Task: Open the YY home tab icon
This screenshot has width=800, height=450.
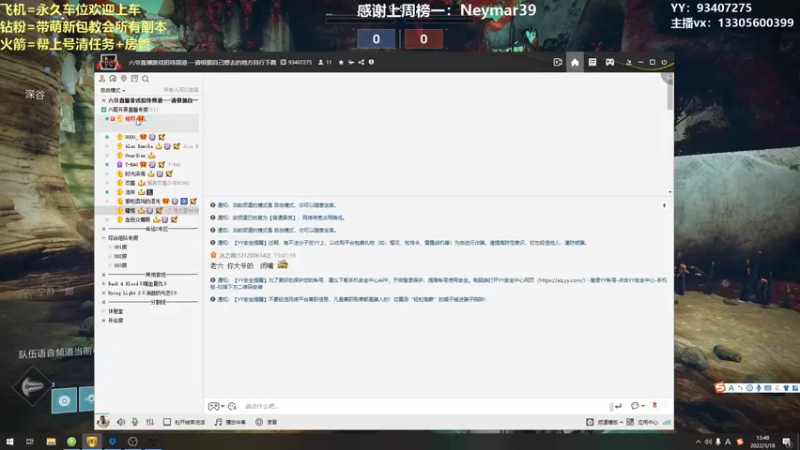Action: 575,62
